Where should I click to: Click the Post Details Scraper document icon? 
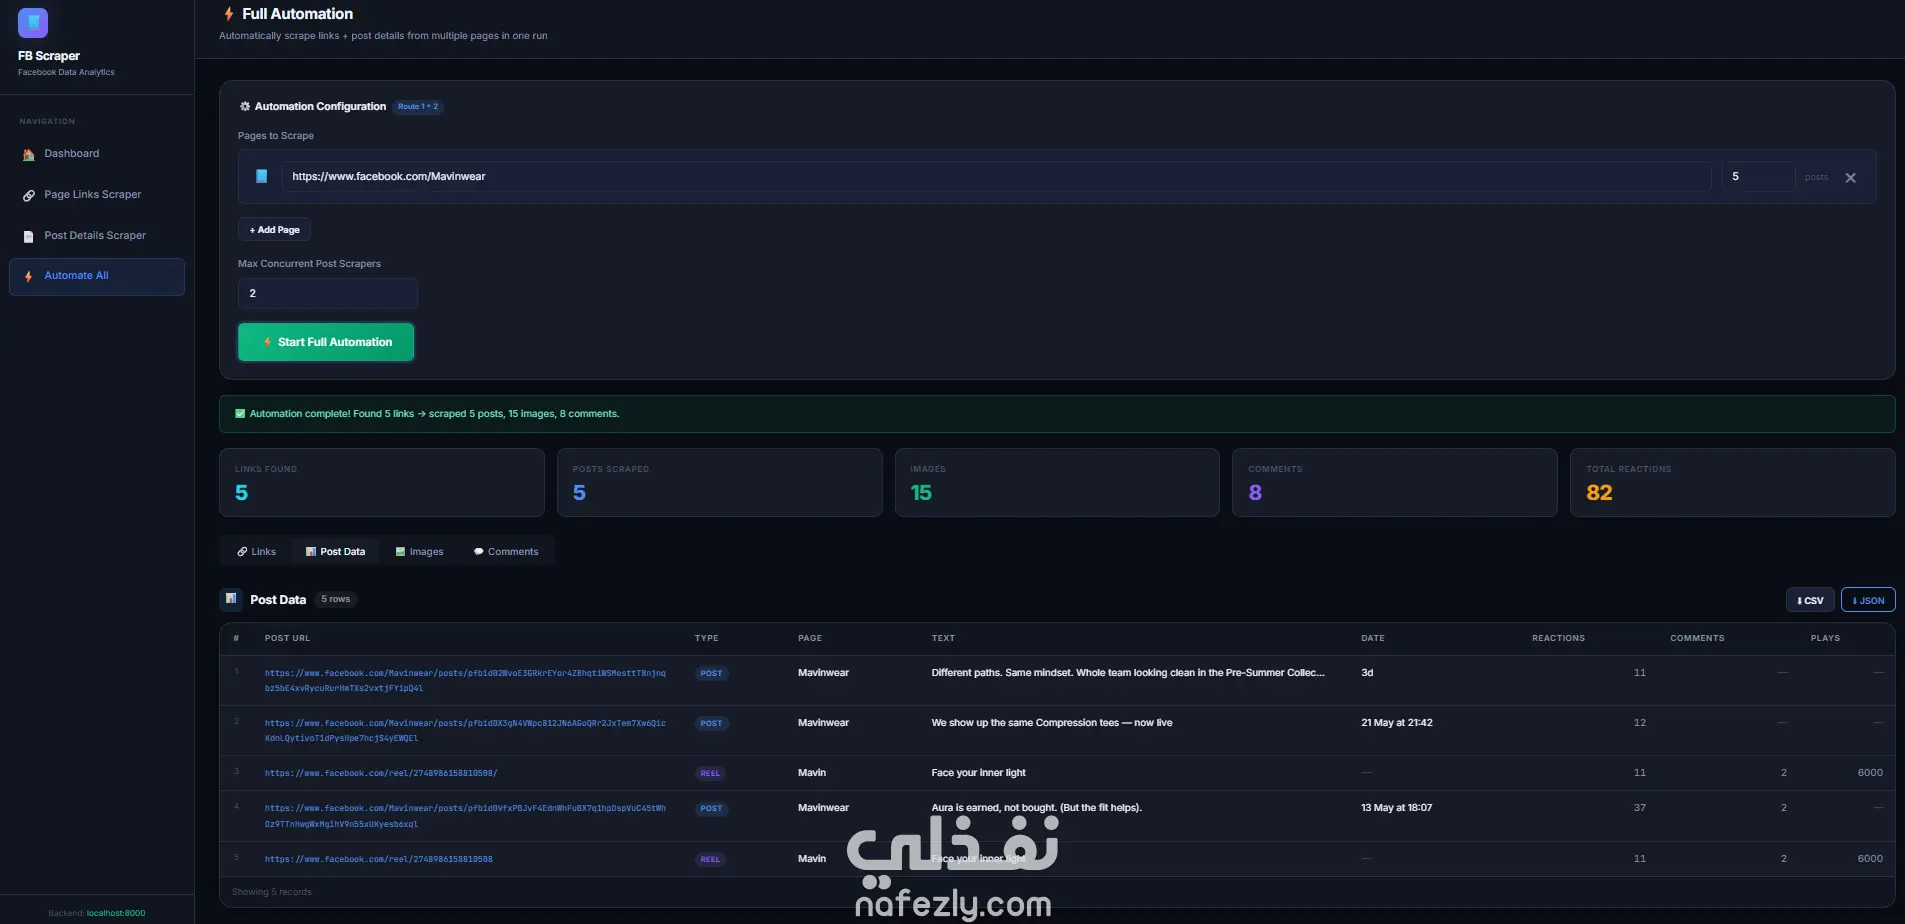tap(29, 236)
